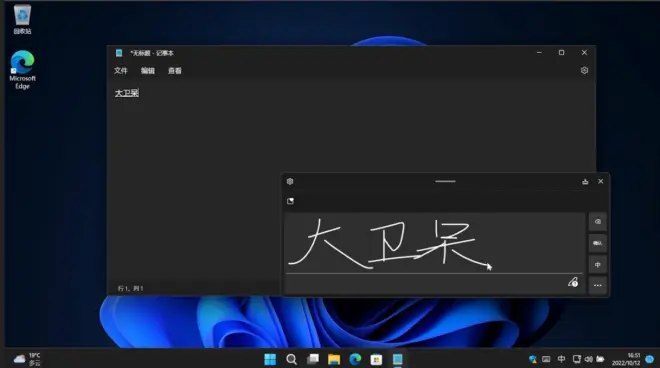The width and height of the screenshot is (660, 368).
Task: Click the touch keyboard tray icon
Action: (x=546, y=359)
